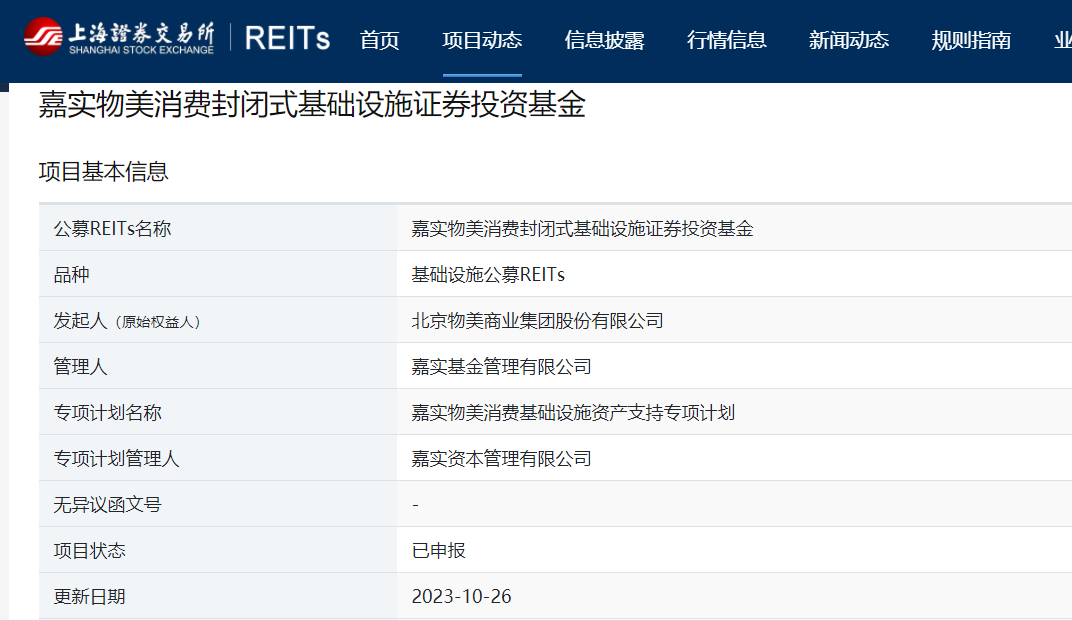The height and width of the screenshot is (620, 1072).
Task: Click the dash value in 无异议函文号 row
Action: coord(416,505)
